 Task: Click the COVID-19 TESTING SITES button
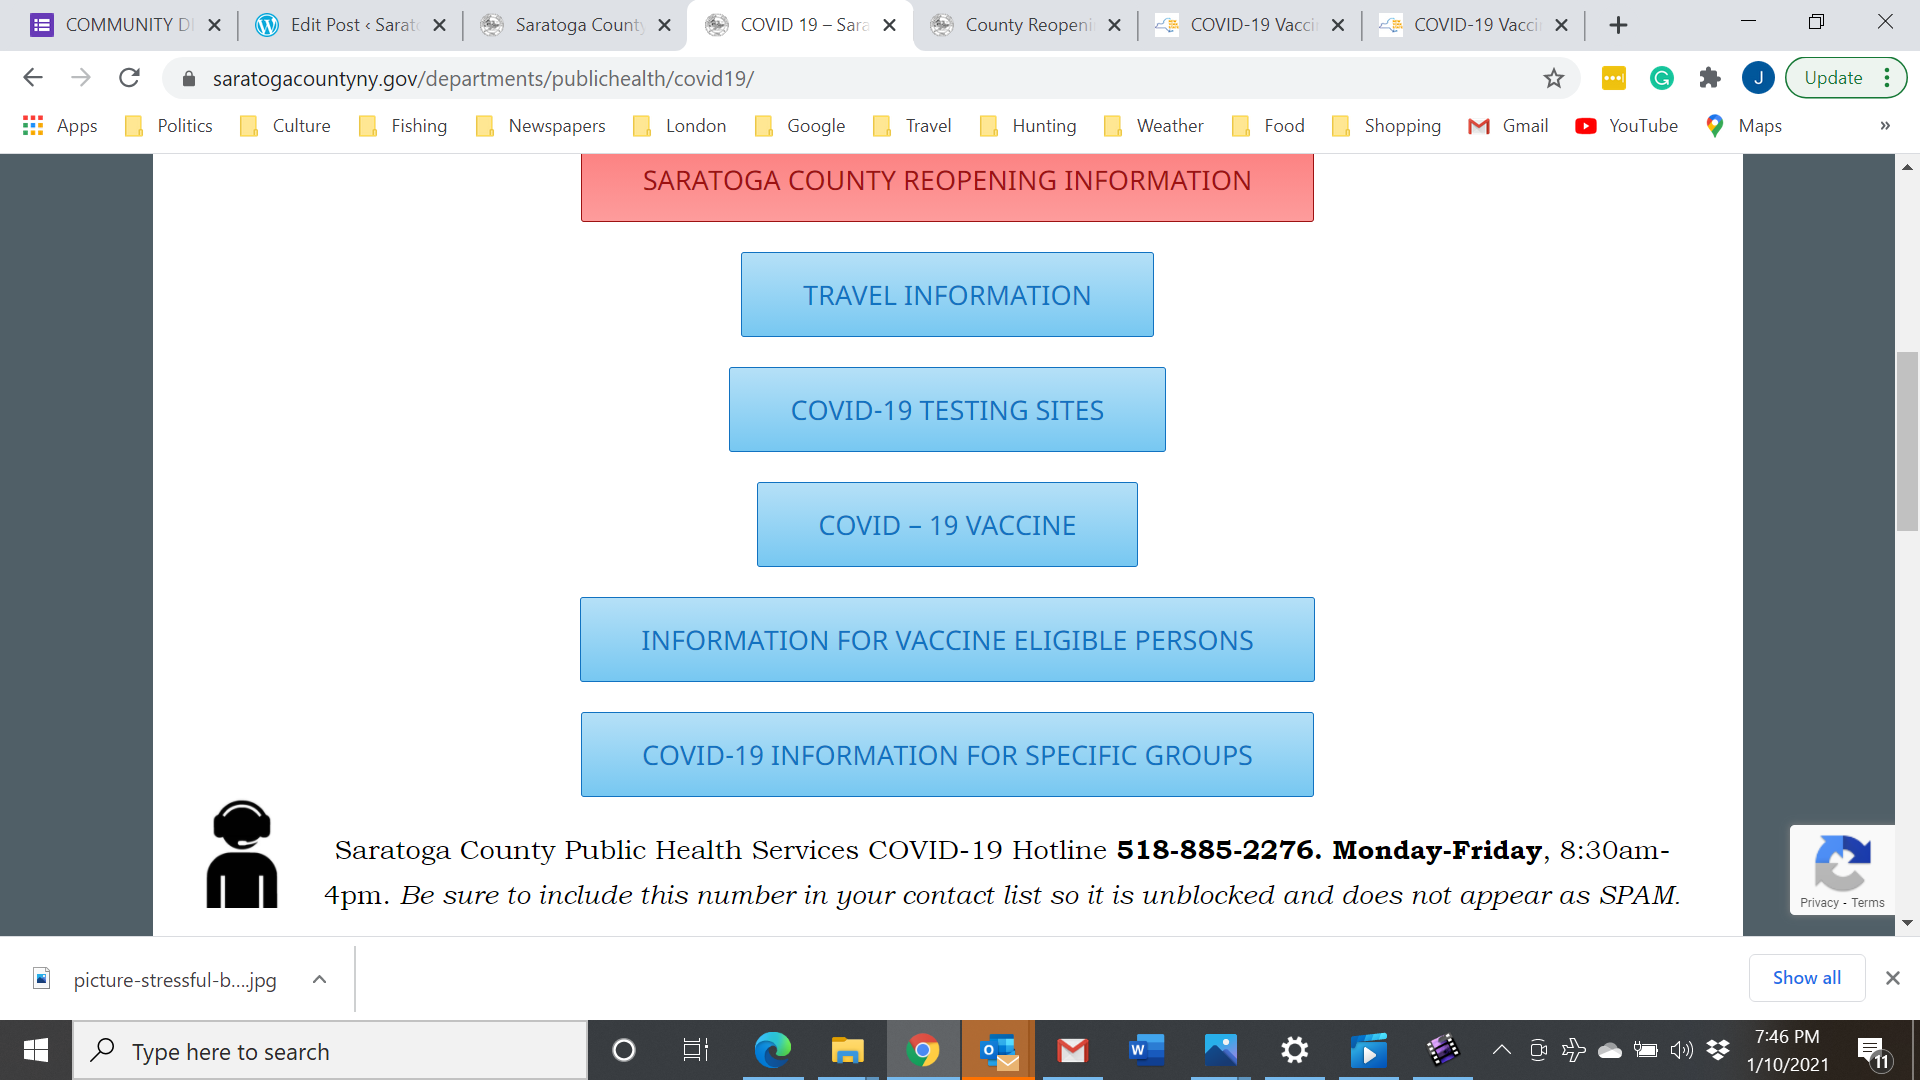946,410
